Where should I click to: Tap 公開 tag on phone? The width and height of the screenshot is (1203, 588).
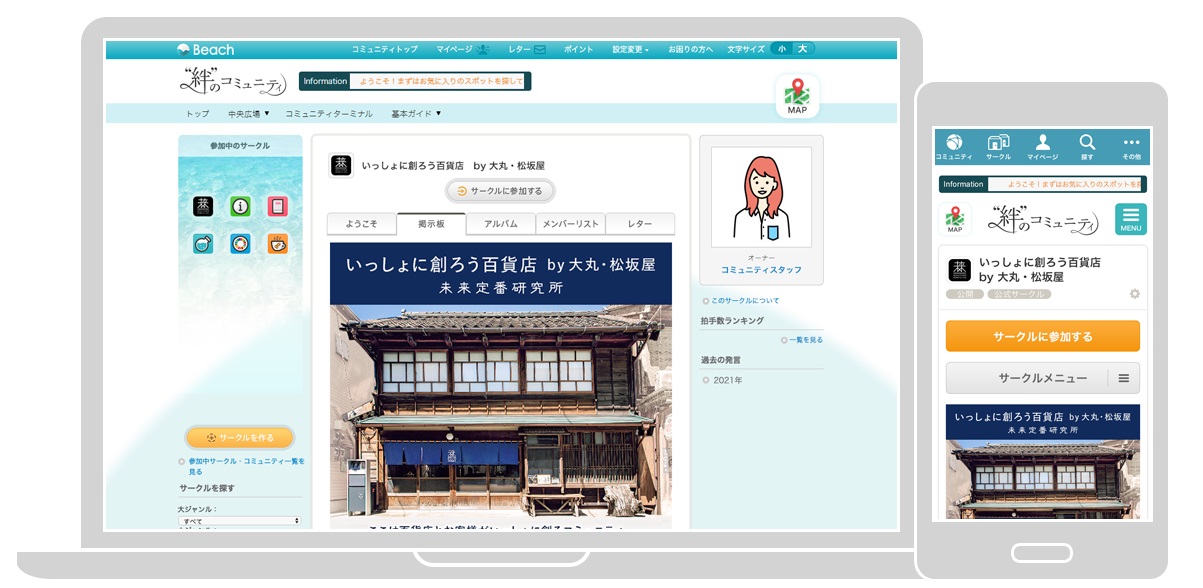965,294
